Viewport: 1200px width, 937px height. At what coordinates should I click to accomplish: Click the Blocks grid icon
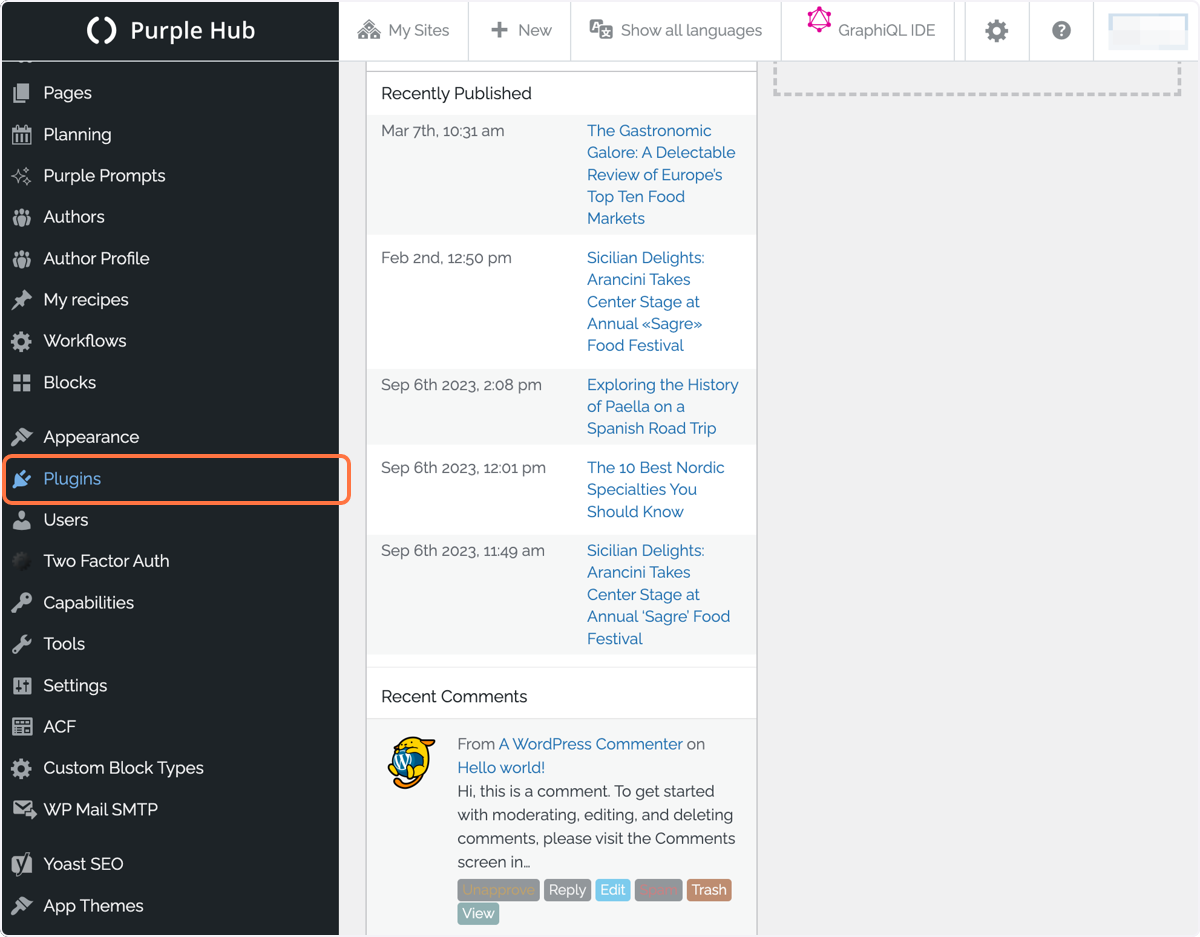pyautogui.click(x=21, y=383)
